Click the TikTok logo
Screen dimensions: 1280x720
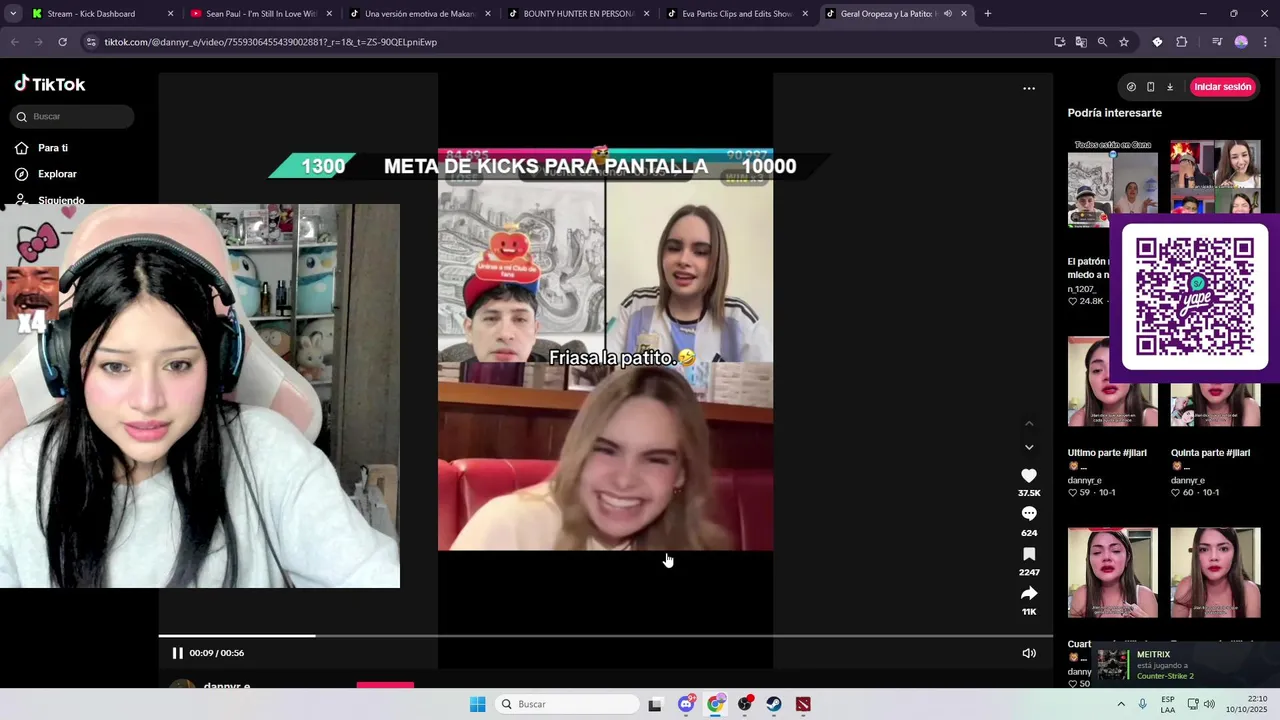(x=50, y=84)
